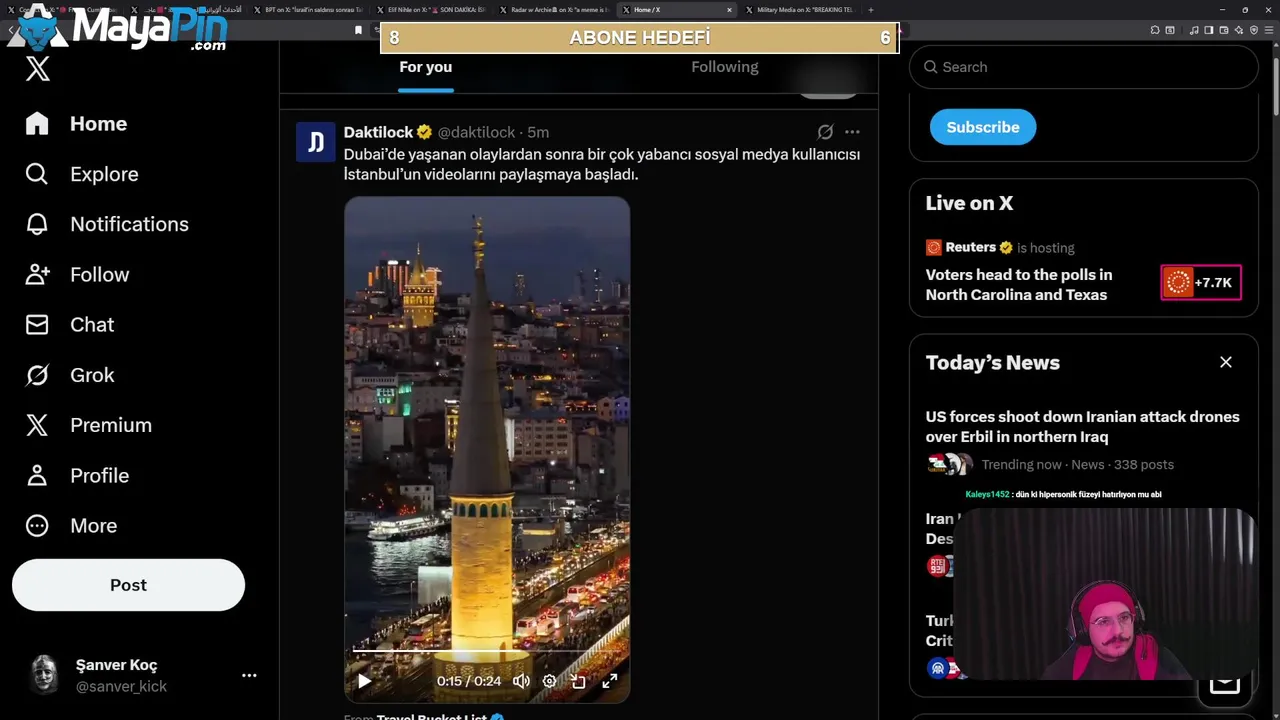Viewport: 1280px width, 720px height.
Task: Open live 'Voters head to the polls' broadcast
Action: (1019, 285)
